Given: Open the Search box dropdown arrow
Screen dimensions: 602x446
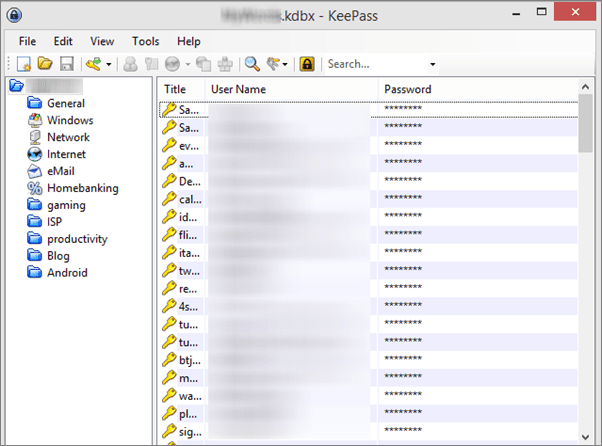Looking at the screenshot, I should (433, 64).
